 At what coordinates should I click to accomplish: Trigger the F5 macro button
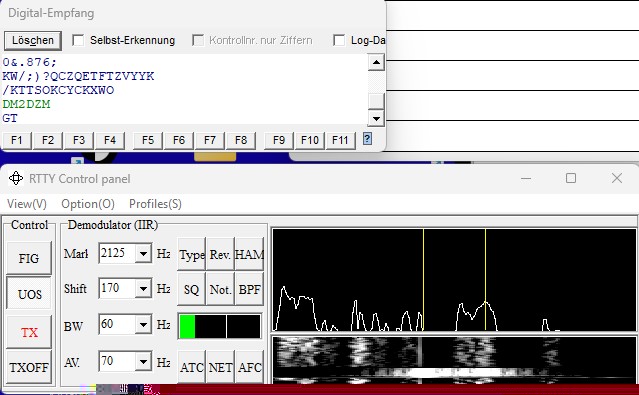tap(148, 141)
